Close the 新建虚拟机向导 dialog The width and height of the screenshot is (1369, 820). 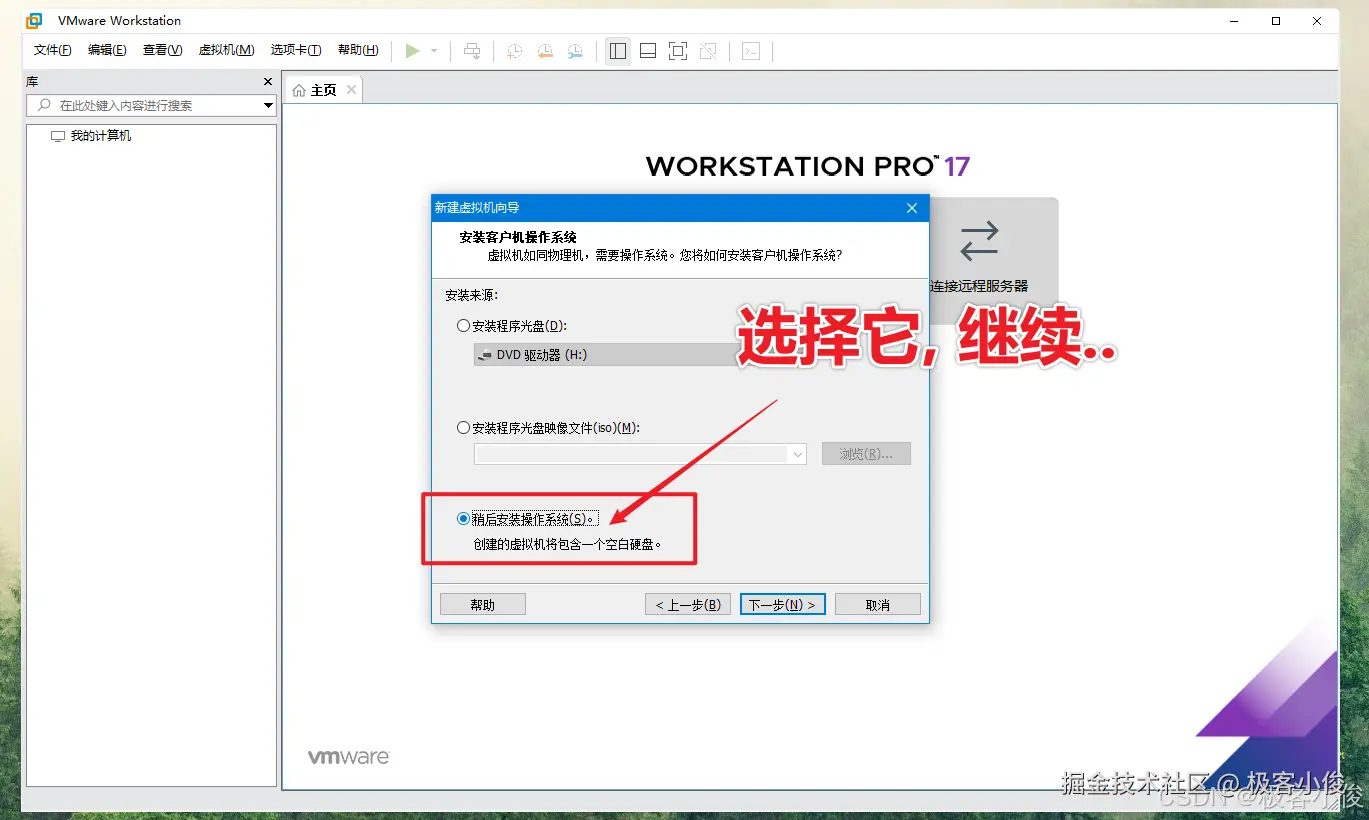(911, 208)
